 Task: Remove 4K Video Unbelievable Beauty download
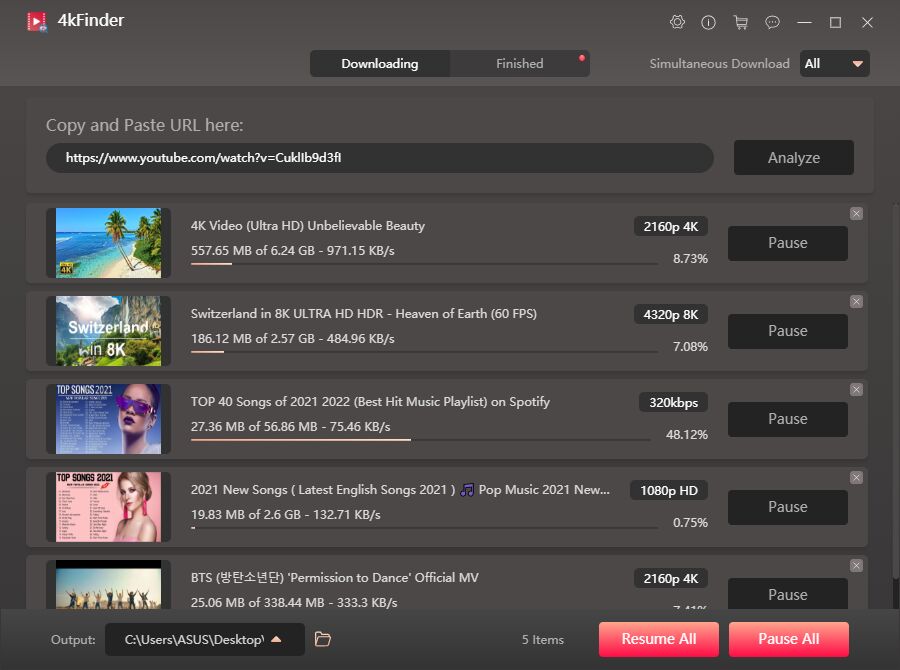[856, 214]
